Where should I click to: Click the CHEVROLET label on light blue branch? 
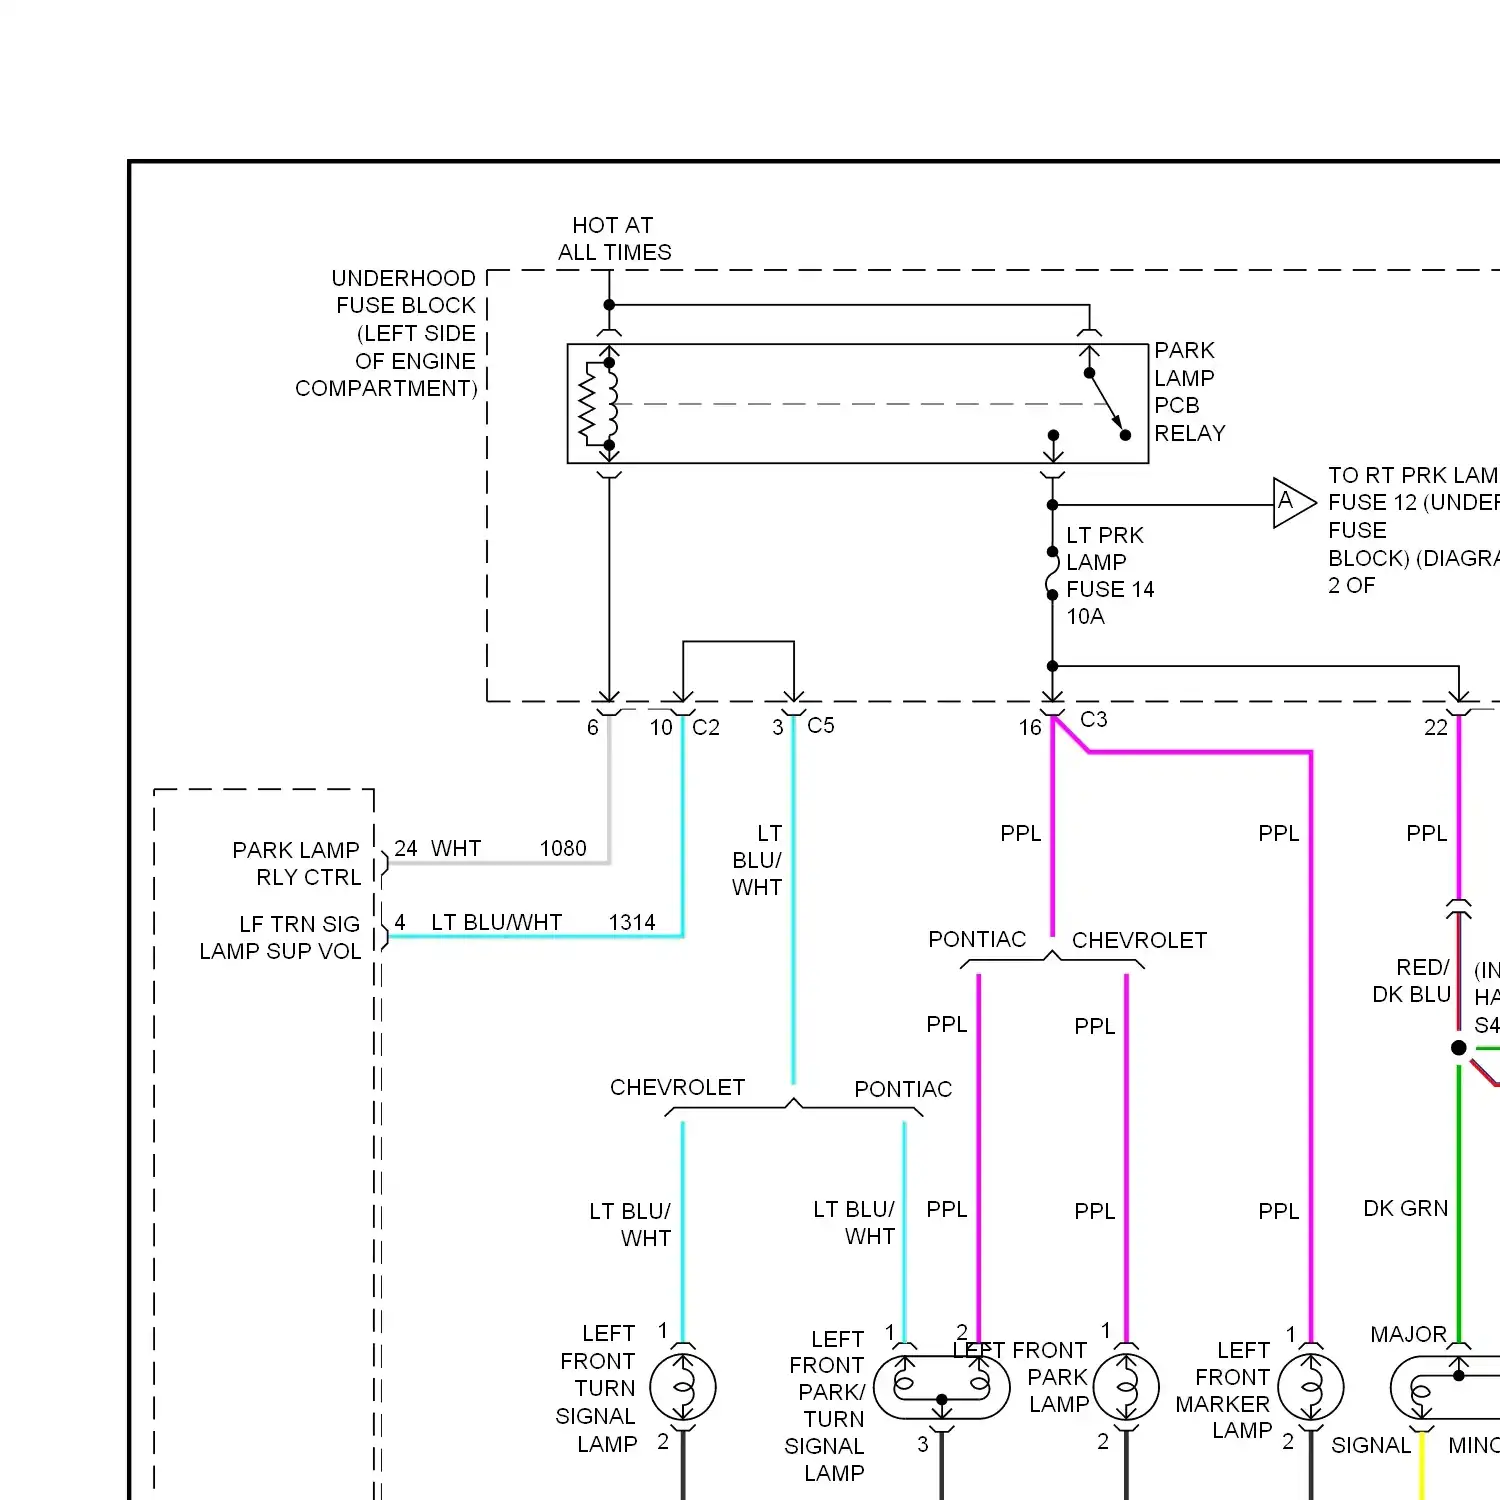pyautogui.click(x=678, y=1087)
